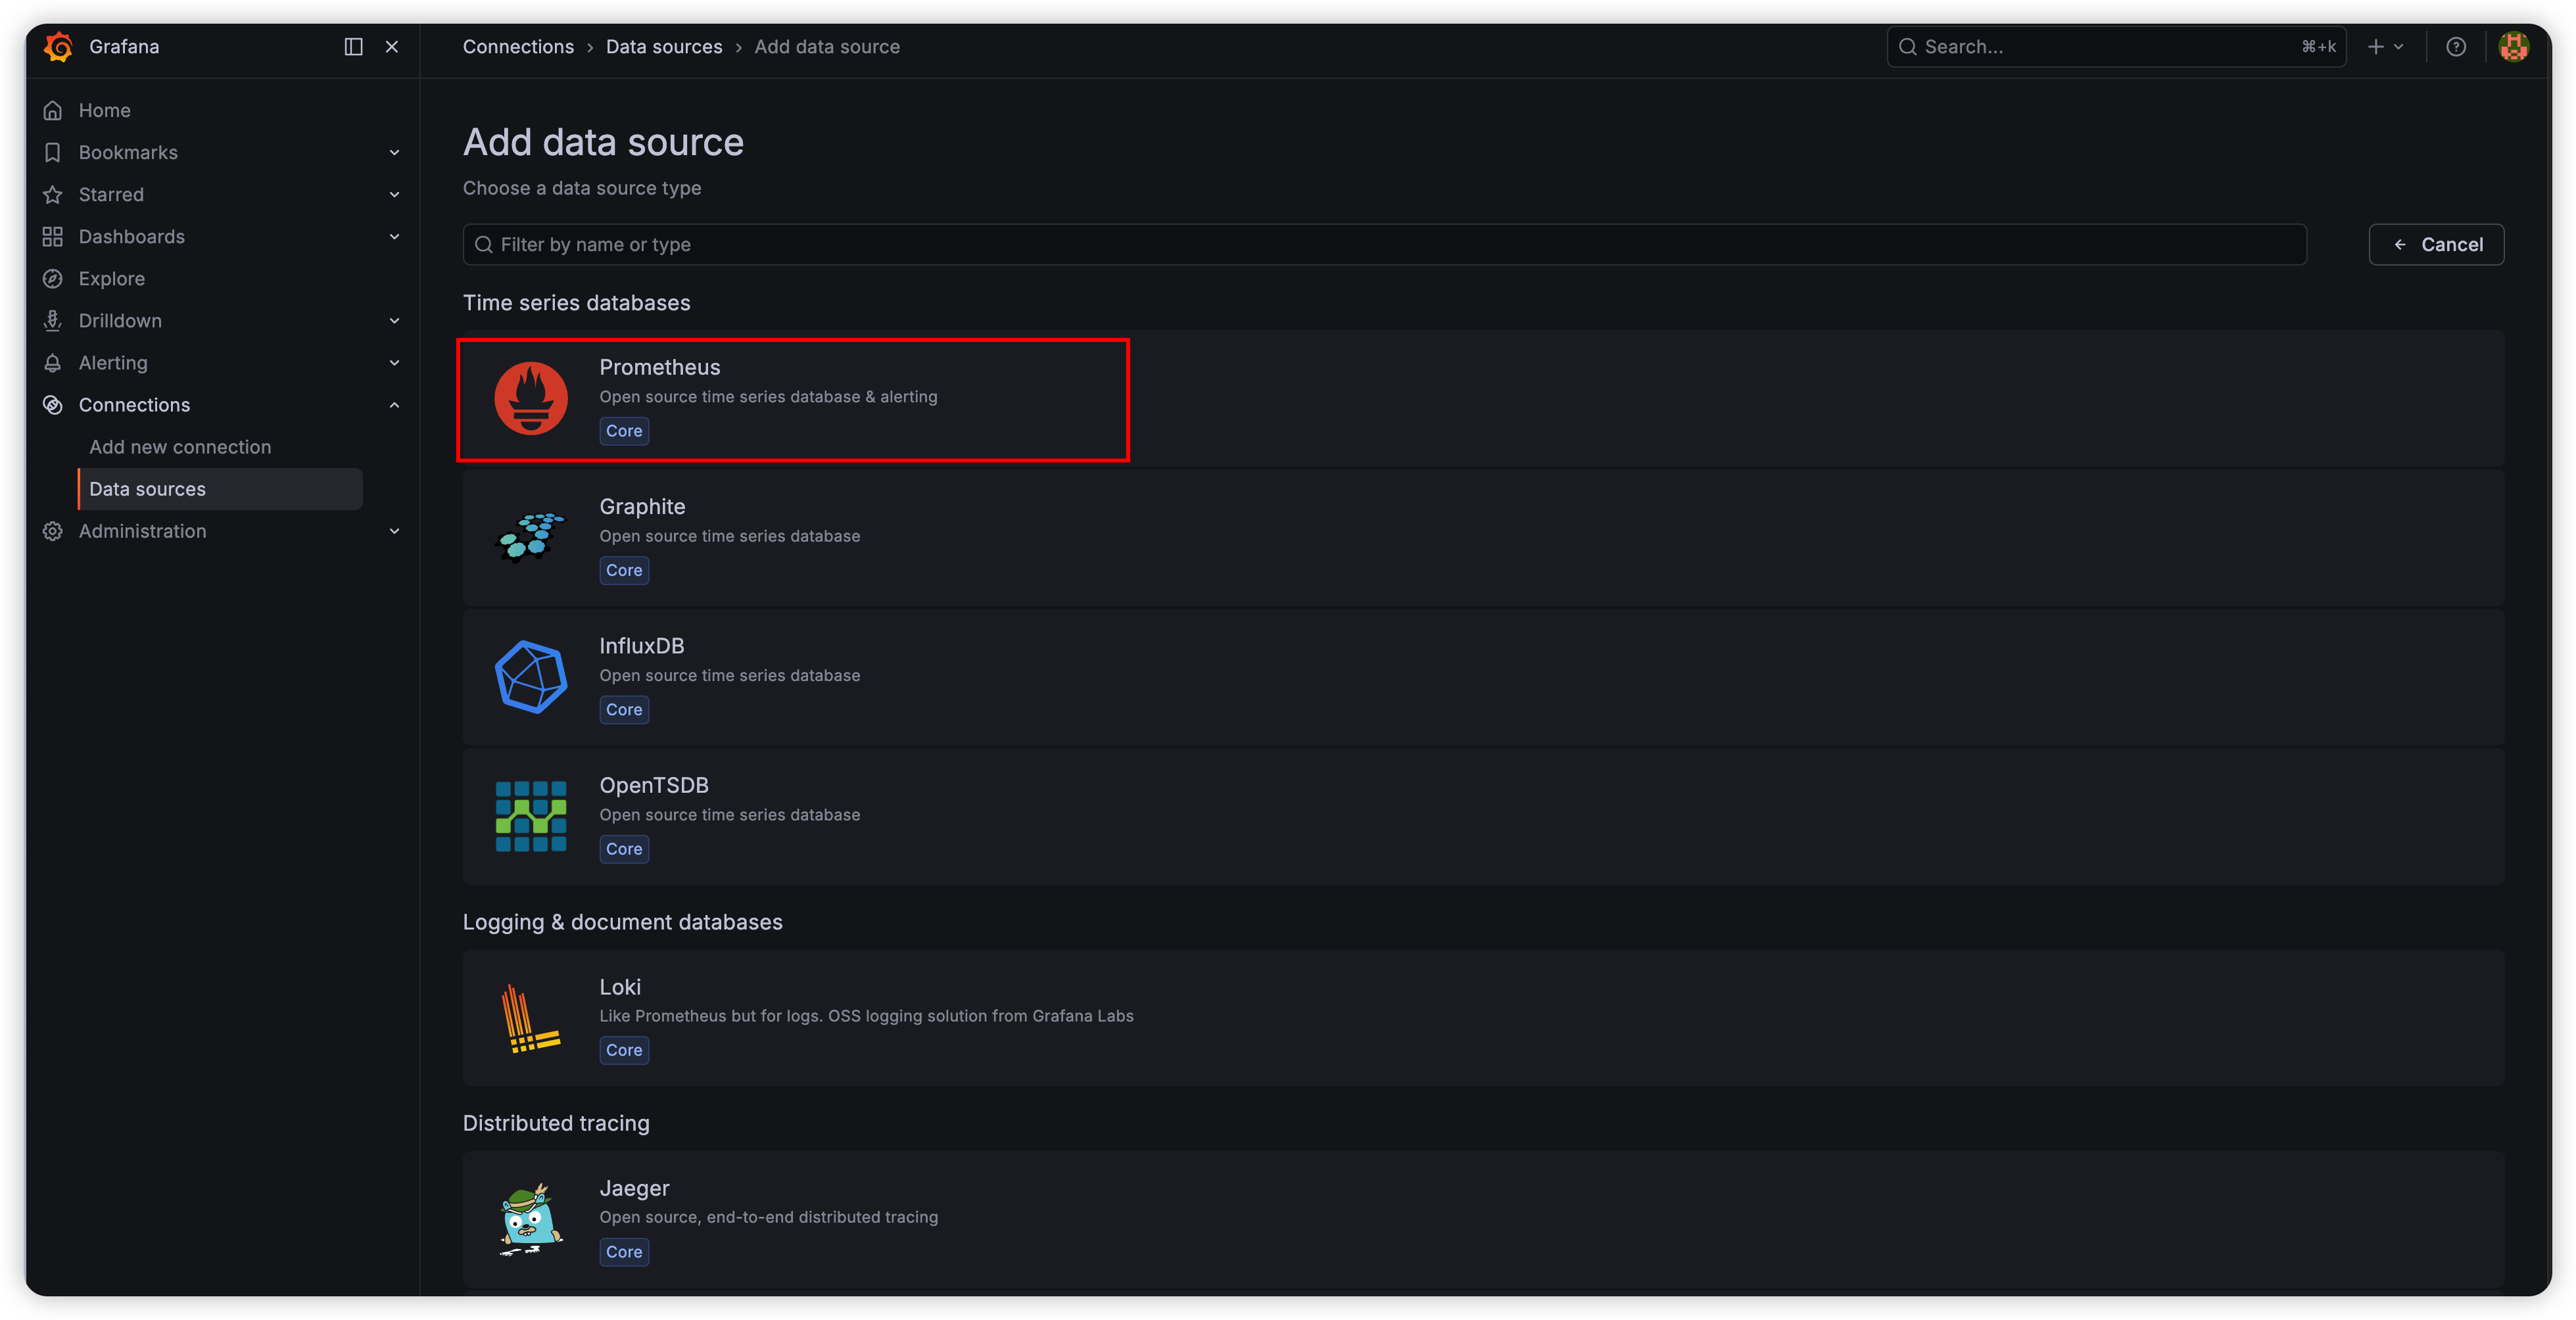Click the Explore compass icon
This screenshot has width=2576, height=1320.
coord(53,278)
